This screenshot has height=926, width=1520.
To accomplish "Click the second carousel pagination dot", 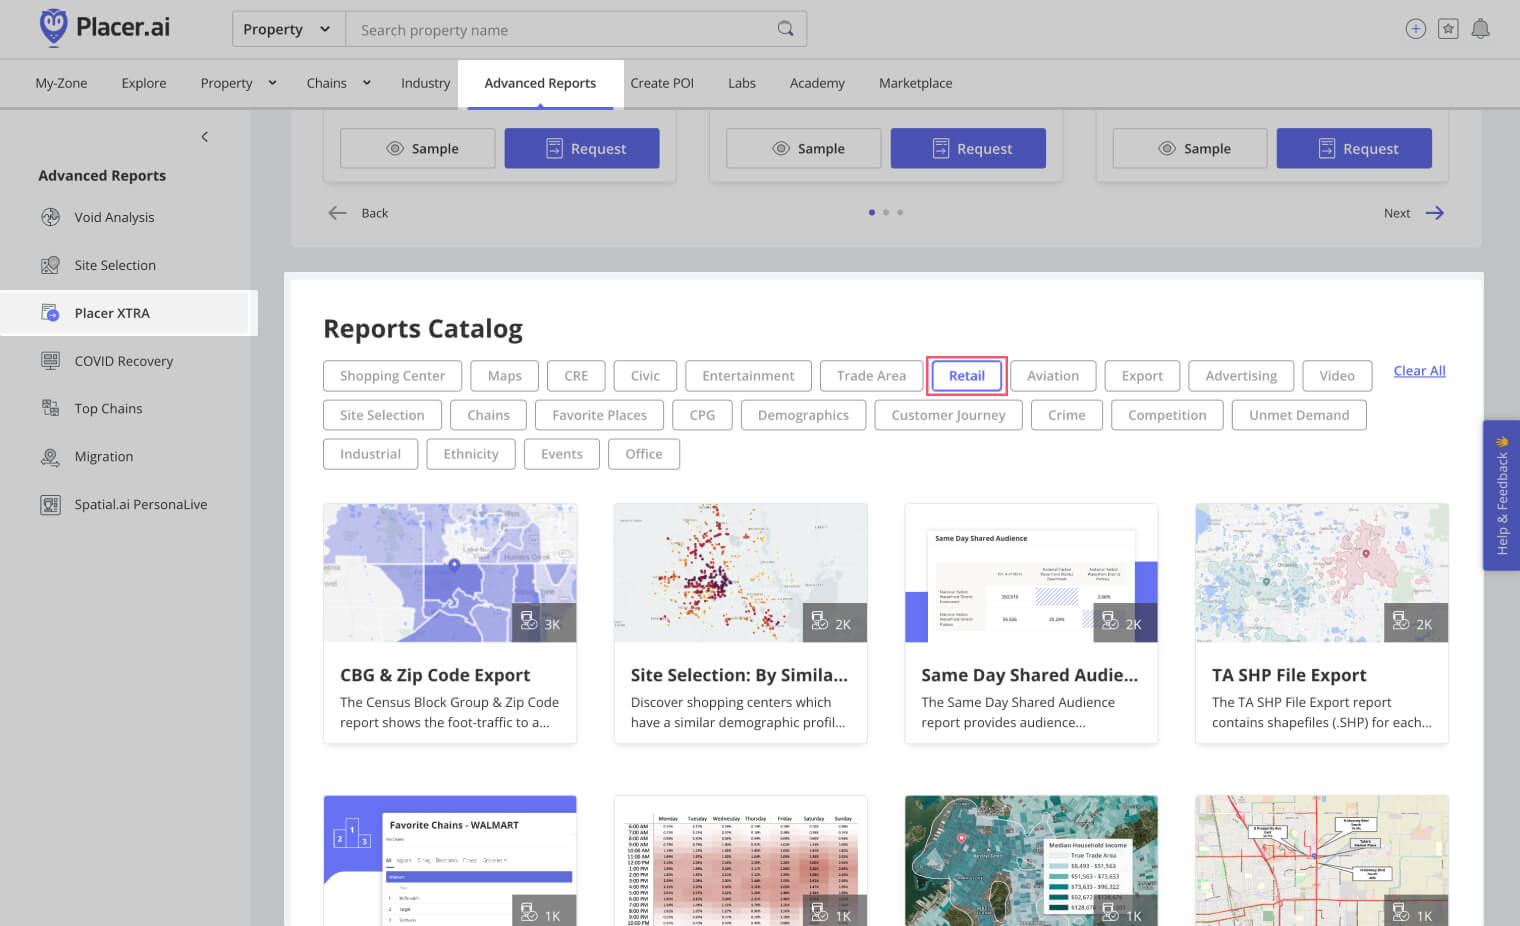I will [x=886, y=212].
